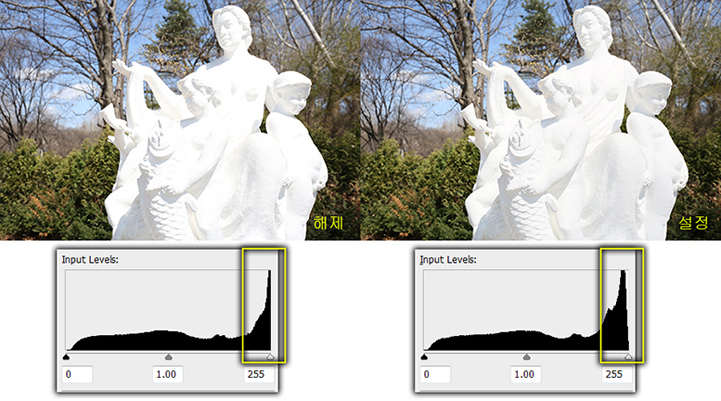Click the white point slider in right Levels panel
This screenshot has height=401, width=721.
[x=628, y=357]
